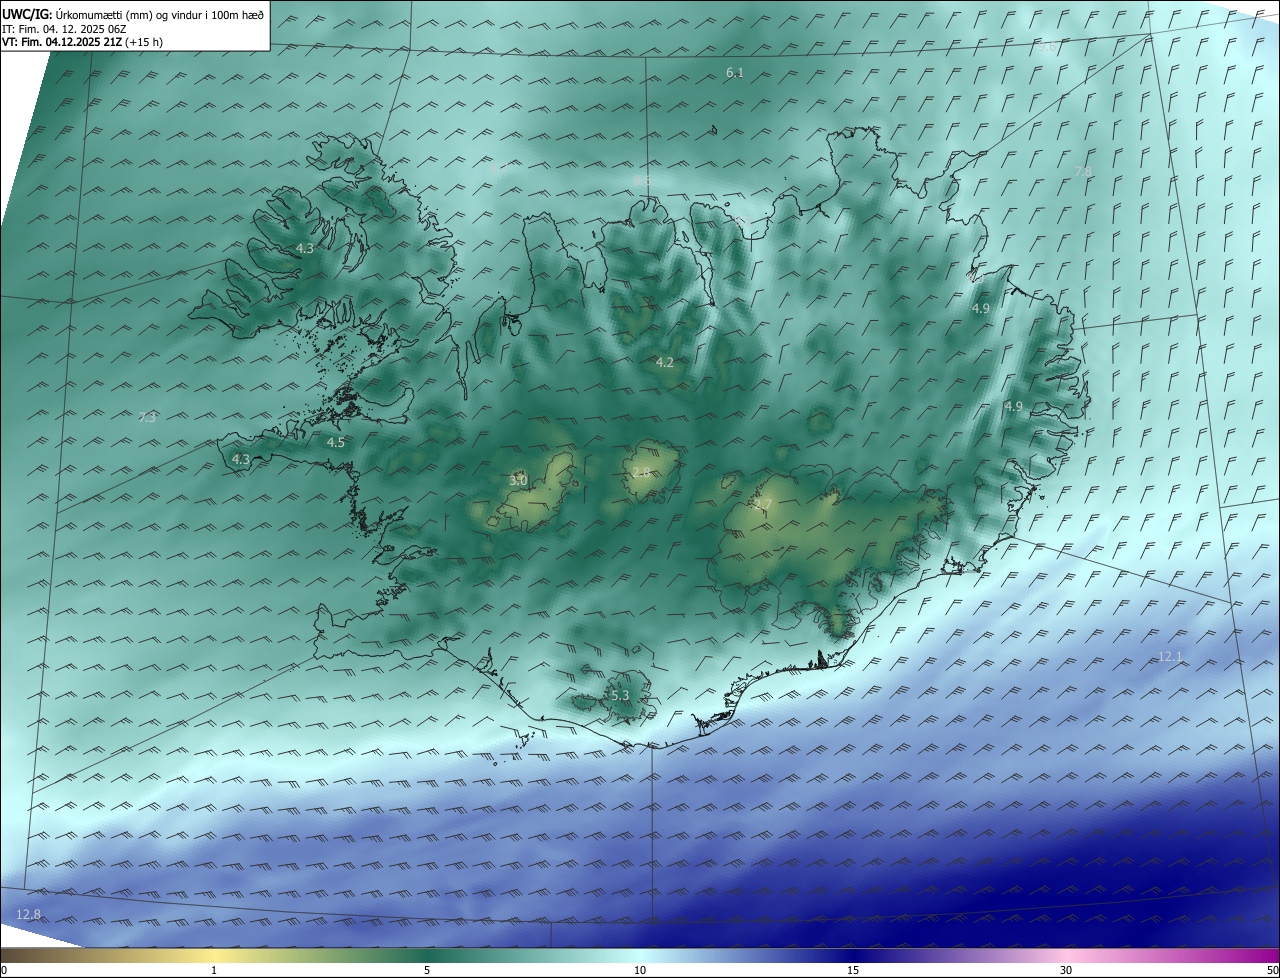Click the 0 tick label on the colorbar
This screenshot has width=1280, height=978.
4,970
